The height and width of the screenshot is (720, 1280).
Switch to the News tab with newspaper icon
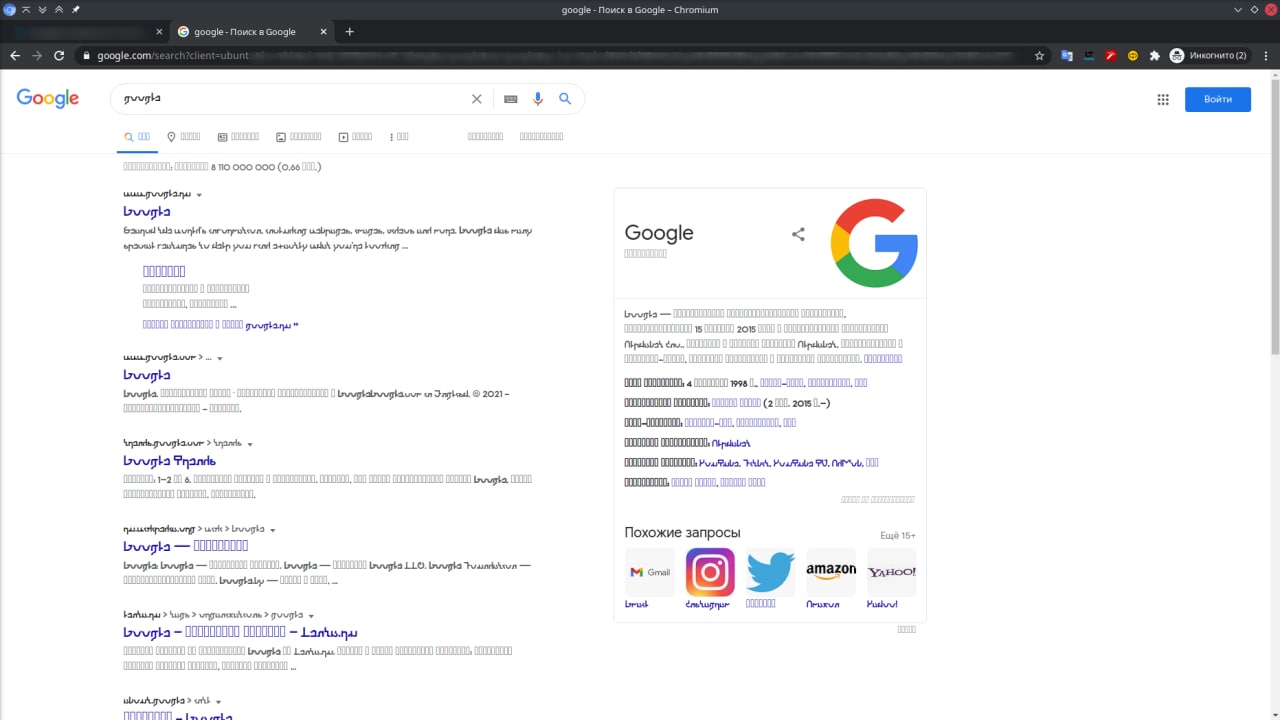(x=238, y=137)
